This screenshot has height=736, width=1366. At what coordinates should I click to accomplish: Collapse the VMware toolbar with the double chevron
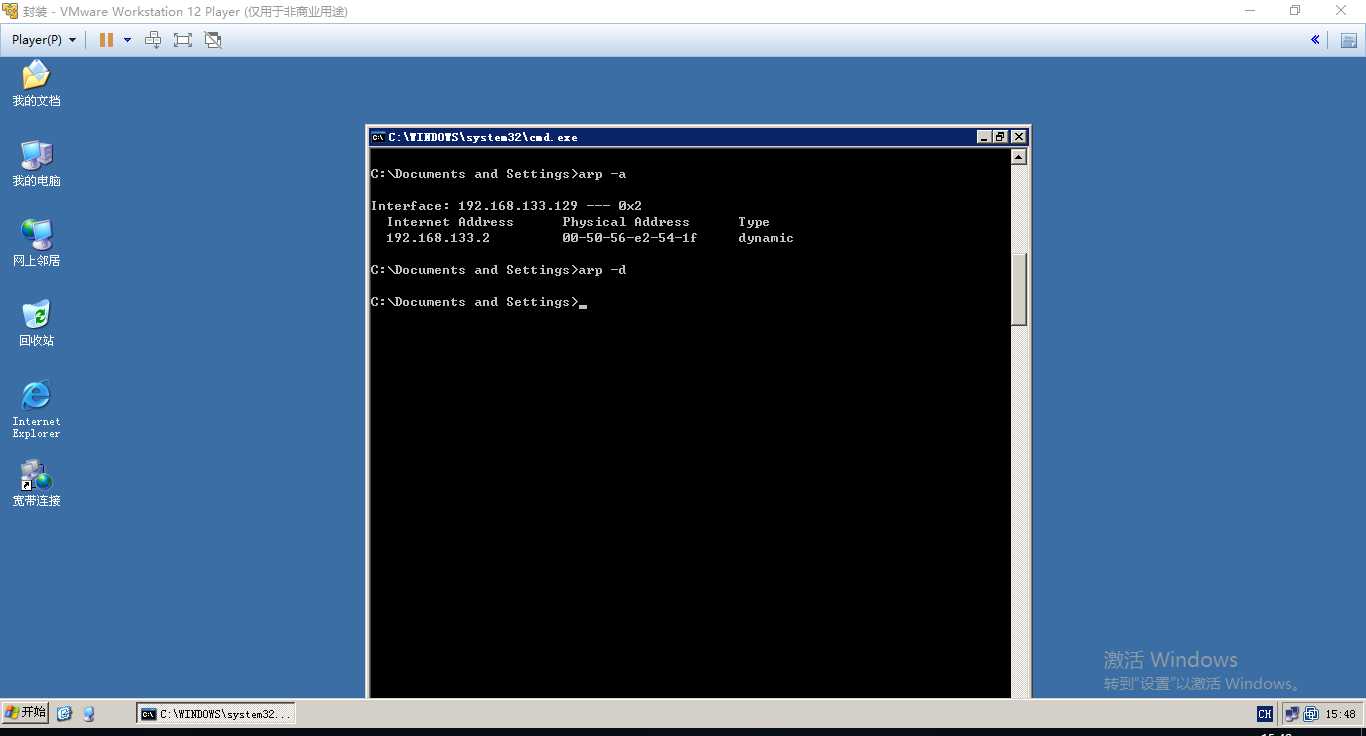(1315, 40)
